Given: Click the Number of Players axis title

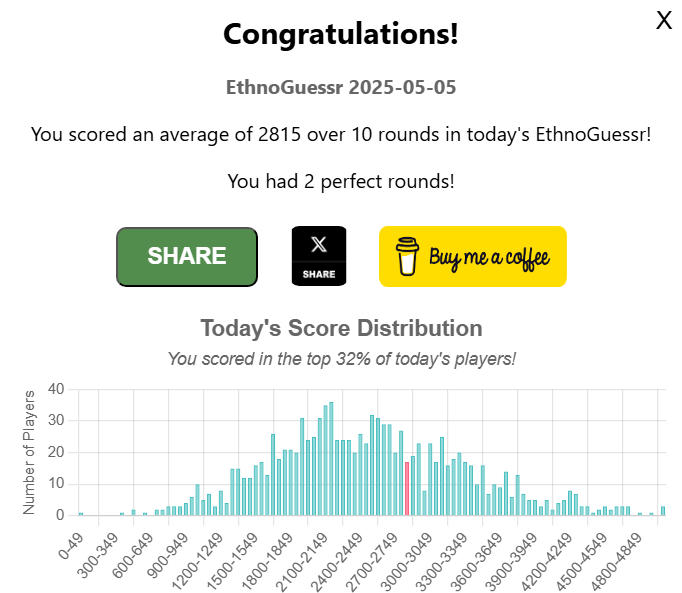Looking at the screenshot, I should coord(29,452).
